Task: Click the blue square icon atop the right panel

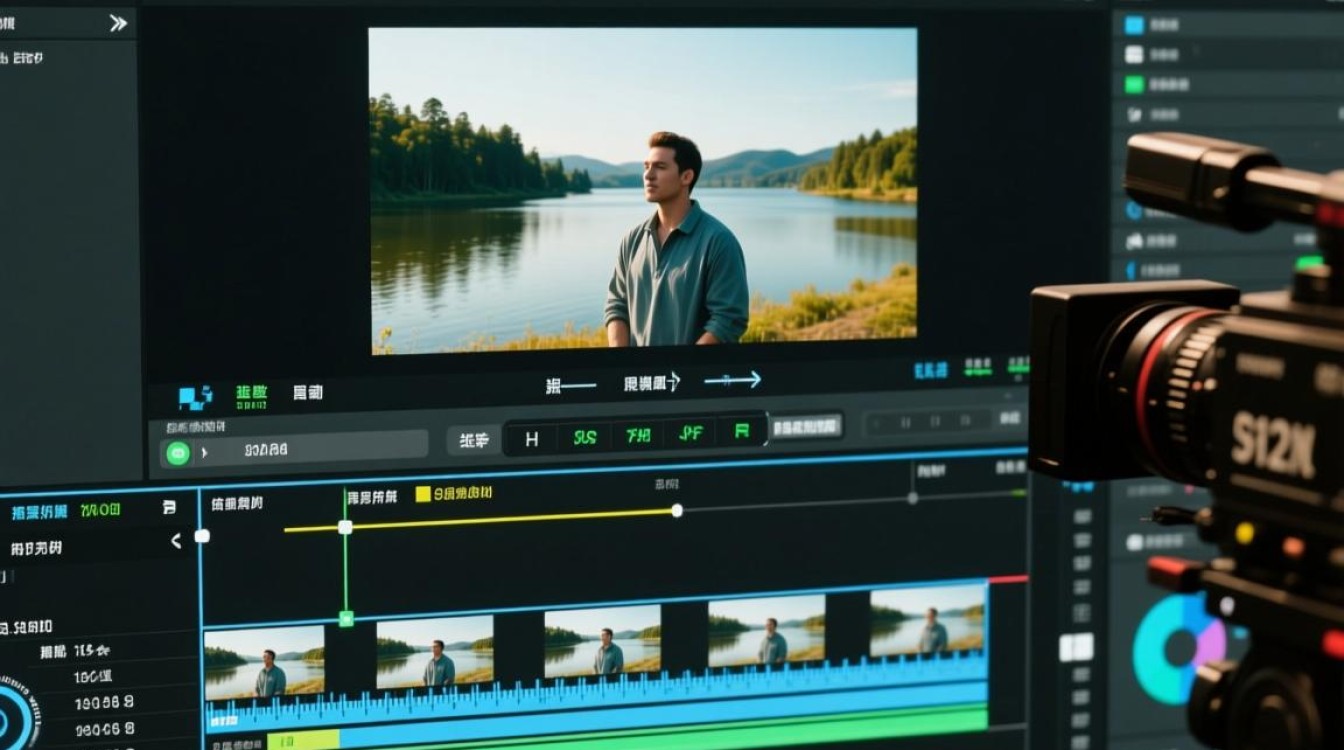Action: coord(1134,26)
